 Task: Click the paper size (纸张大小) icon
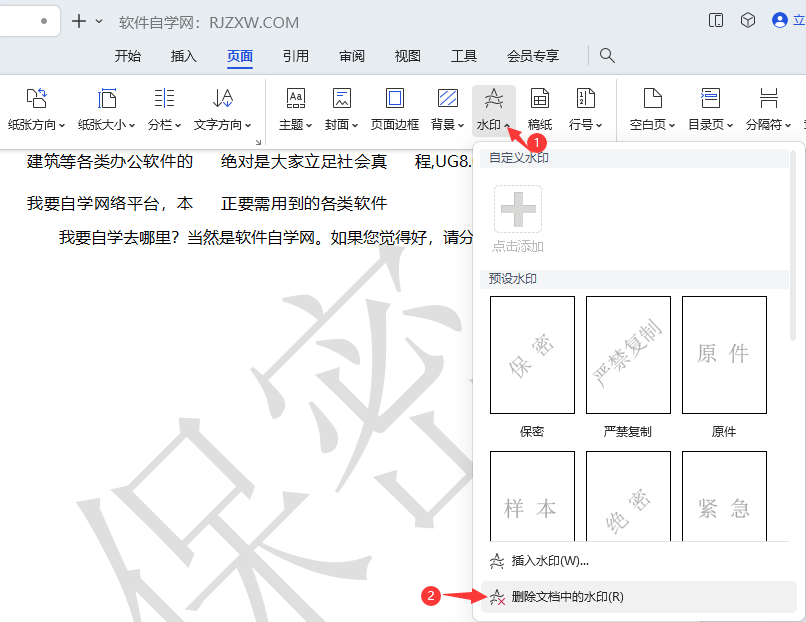pyautogui.click(x=106, y=98)
